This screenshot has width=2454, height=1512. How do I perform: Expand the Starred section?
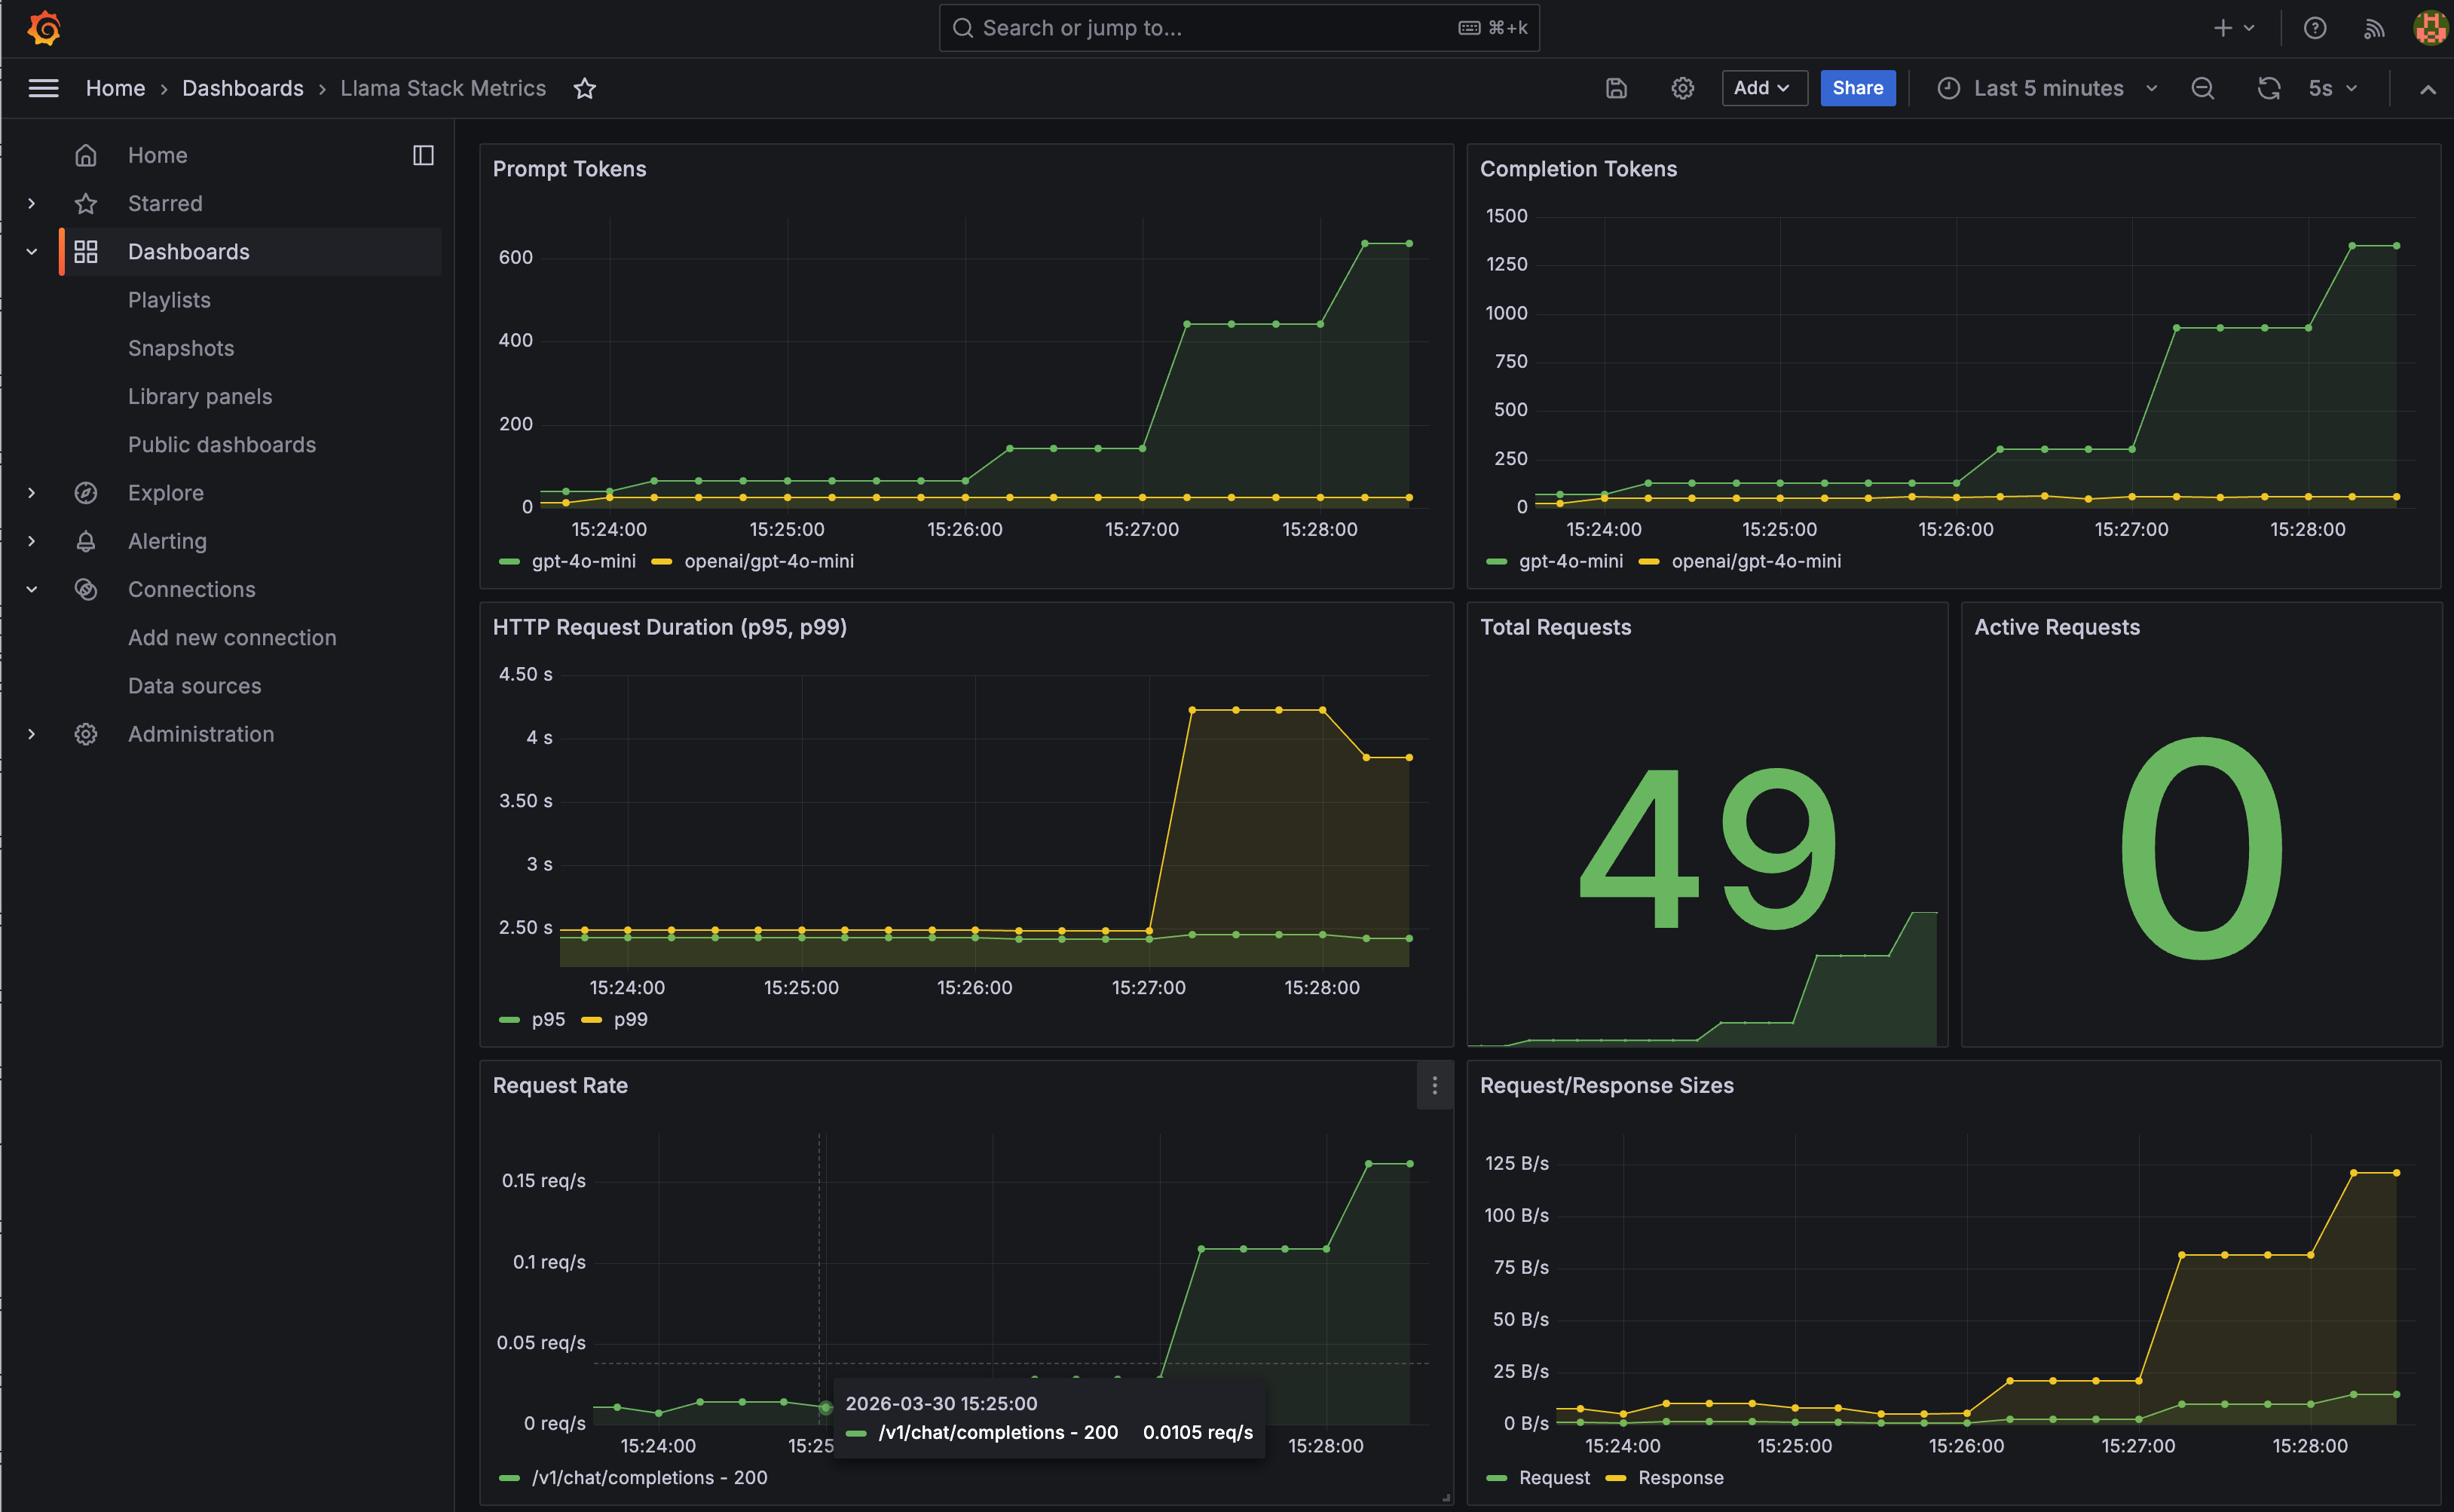(31, 203)
